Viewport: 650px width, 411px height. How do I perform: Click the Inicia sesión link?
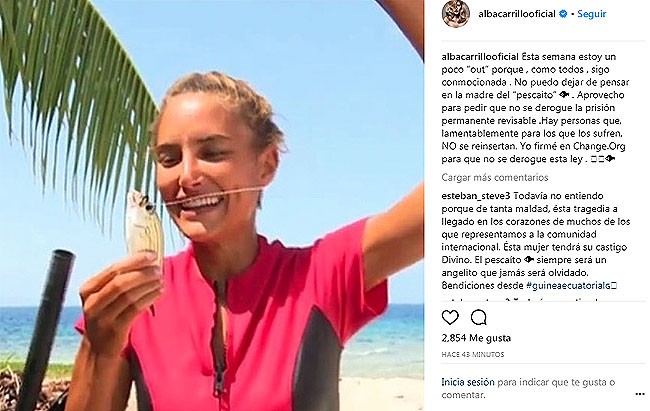[468, 382]
